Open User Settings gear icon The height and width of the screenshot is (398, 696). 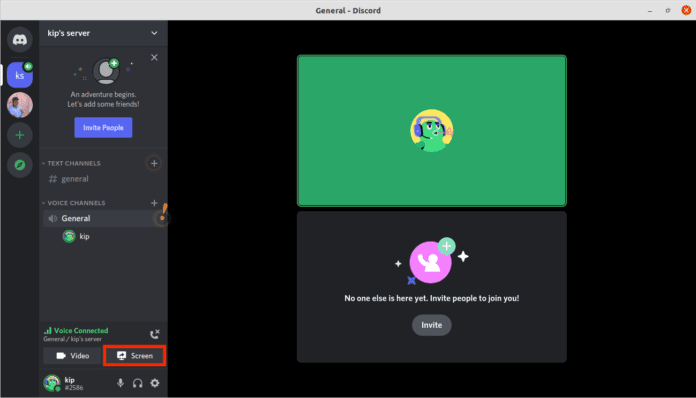click(x=154, y=383)
